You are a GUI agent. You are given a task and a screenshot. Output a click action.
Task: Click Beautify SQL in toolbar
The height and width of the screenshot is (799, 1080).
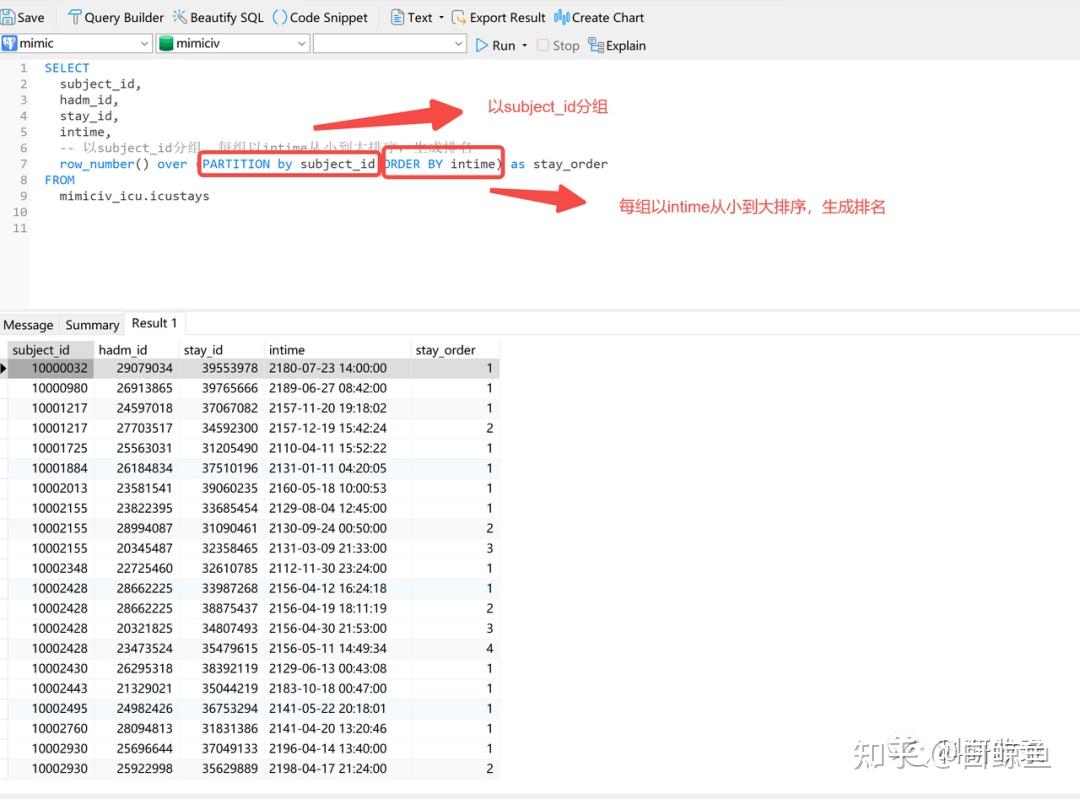coord(218,17)
